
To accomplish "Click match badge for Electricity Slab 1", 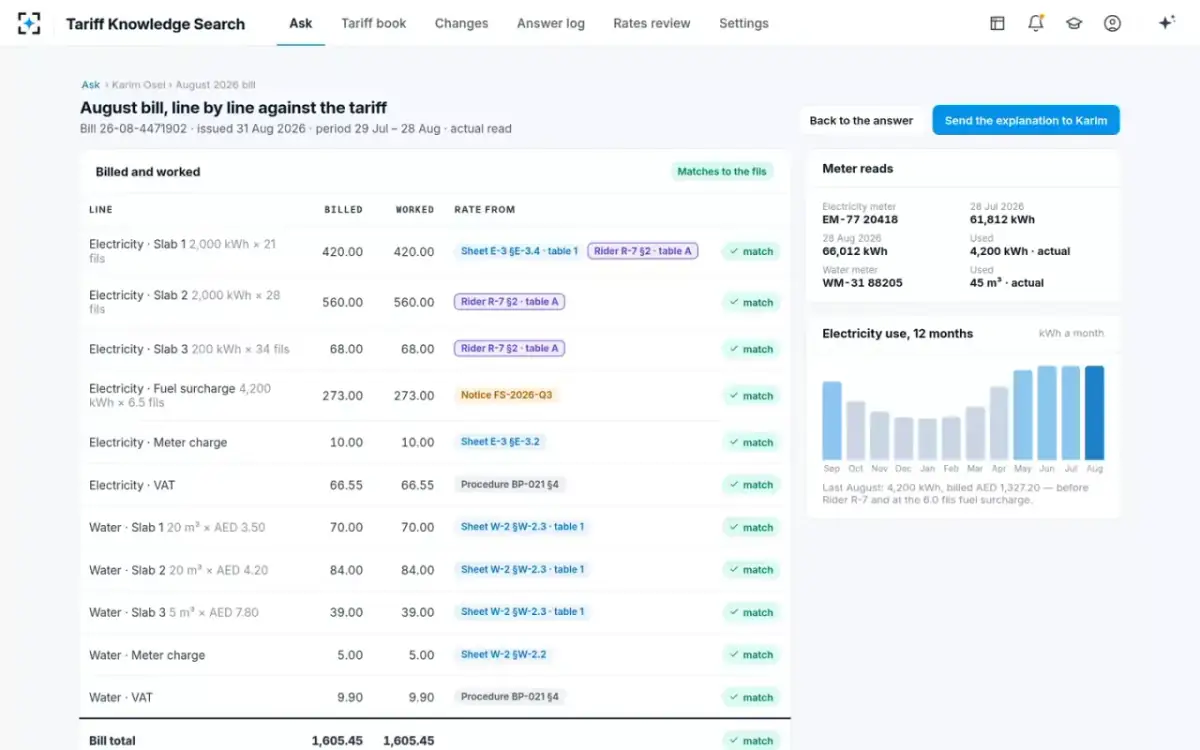I will [x=751, y=252].
